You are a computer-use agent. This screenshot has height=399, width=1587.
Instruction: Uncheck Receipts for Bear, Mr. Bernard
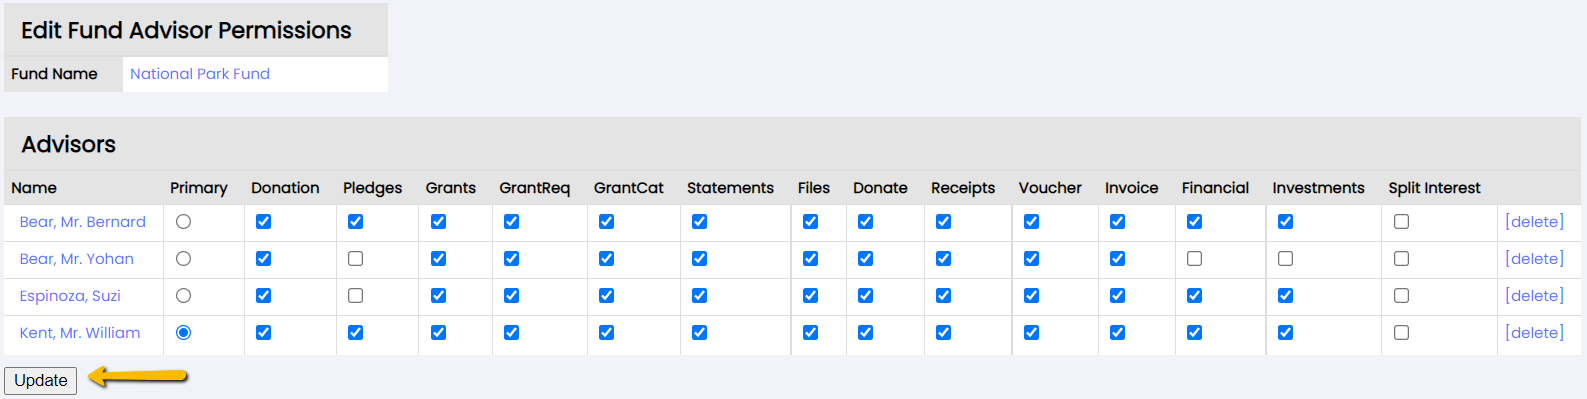click(x=943, y=222)
